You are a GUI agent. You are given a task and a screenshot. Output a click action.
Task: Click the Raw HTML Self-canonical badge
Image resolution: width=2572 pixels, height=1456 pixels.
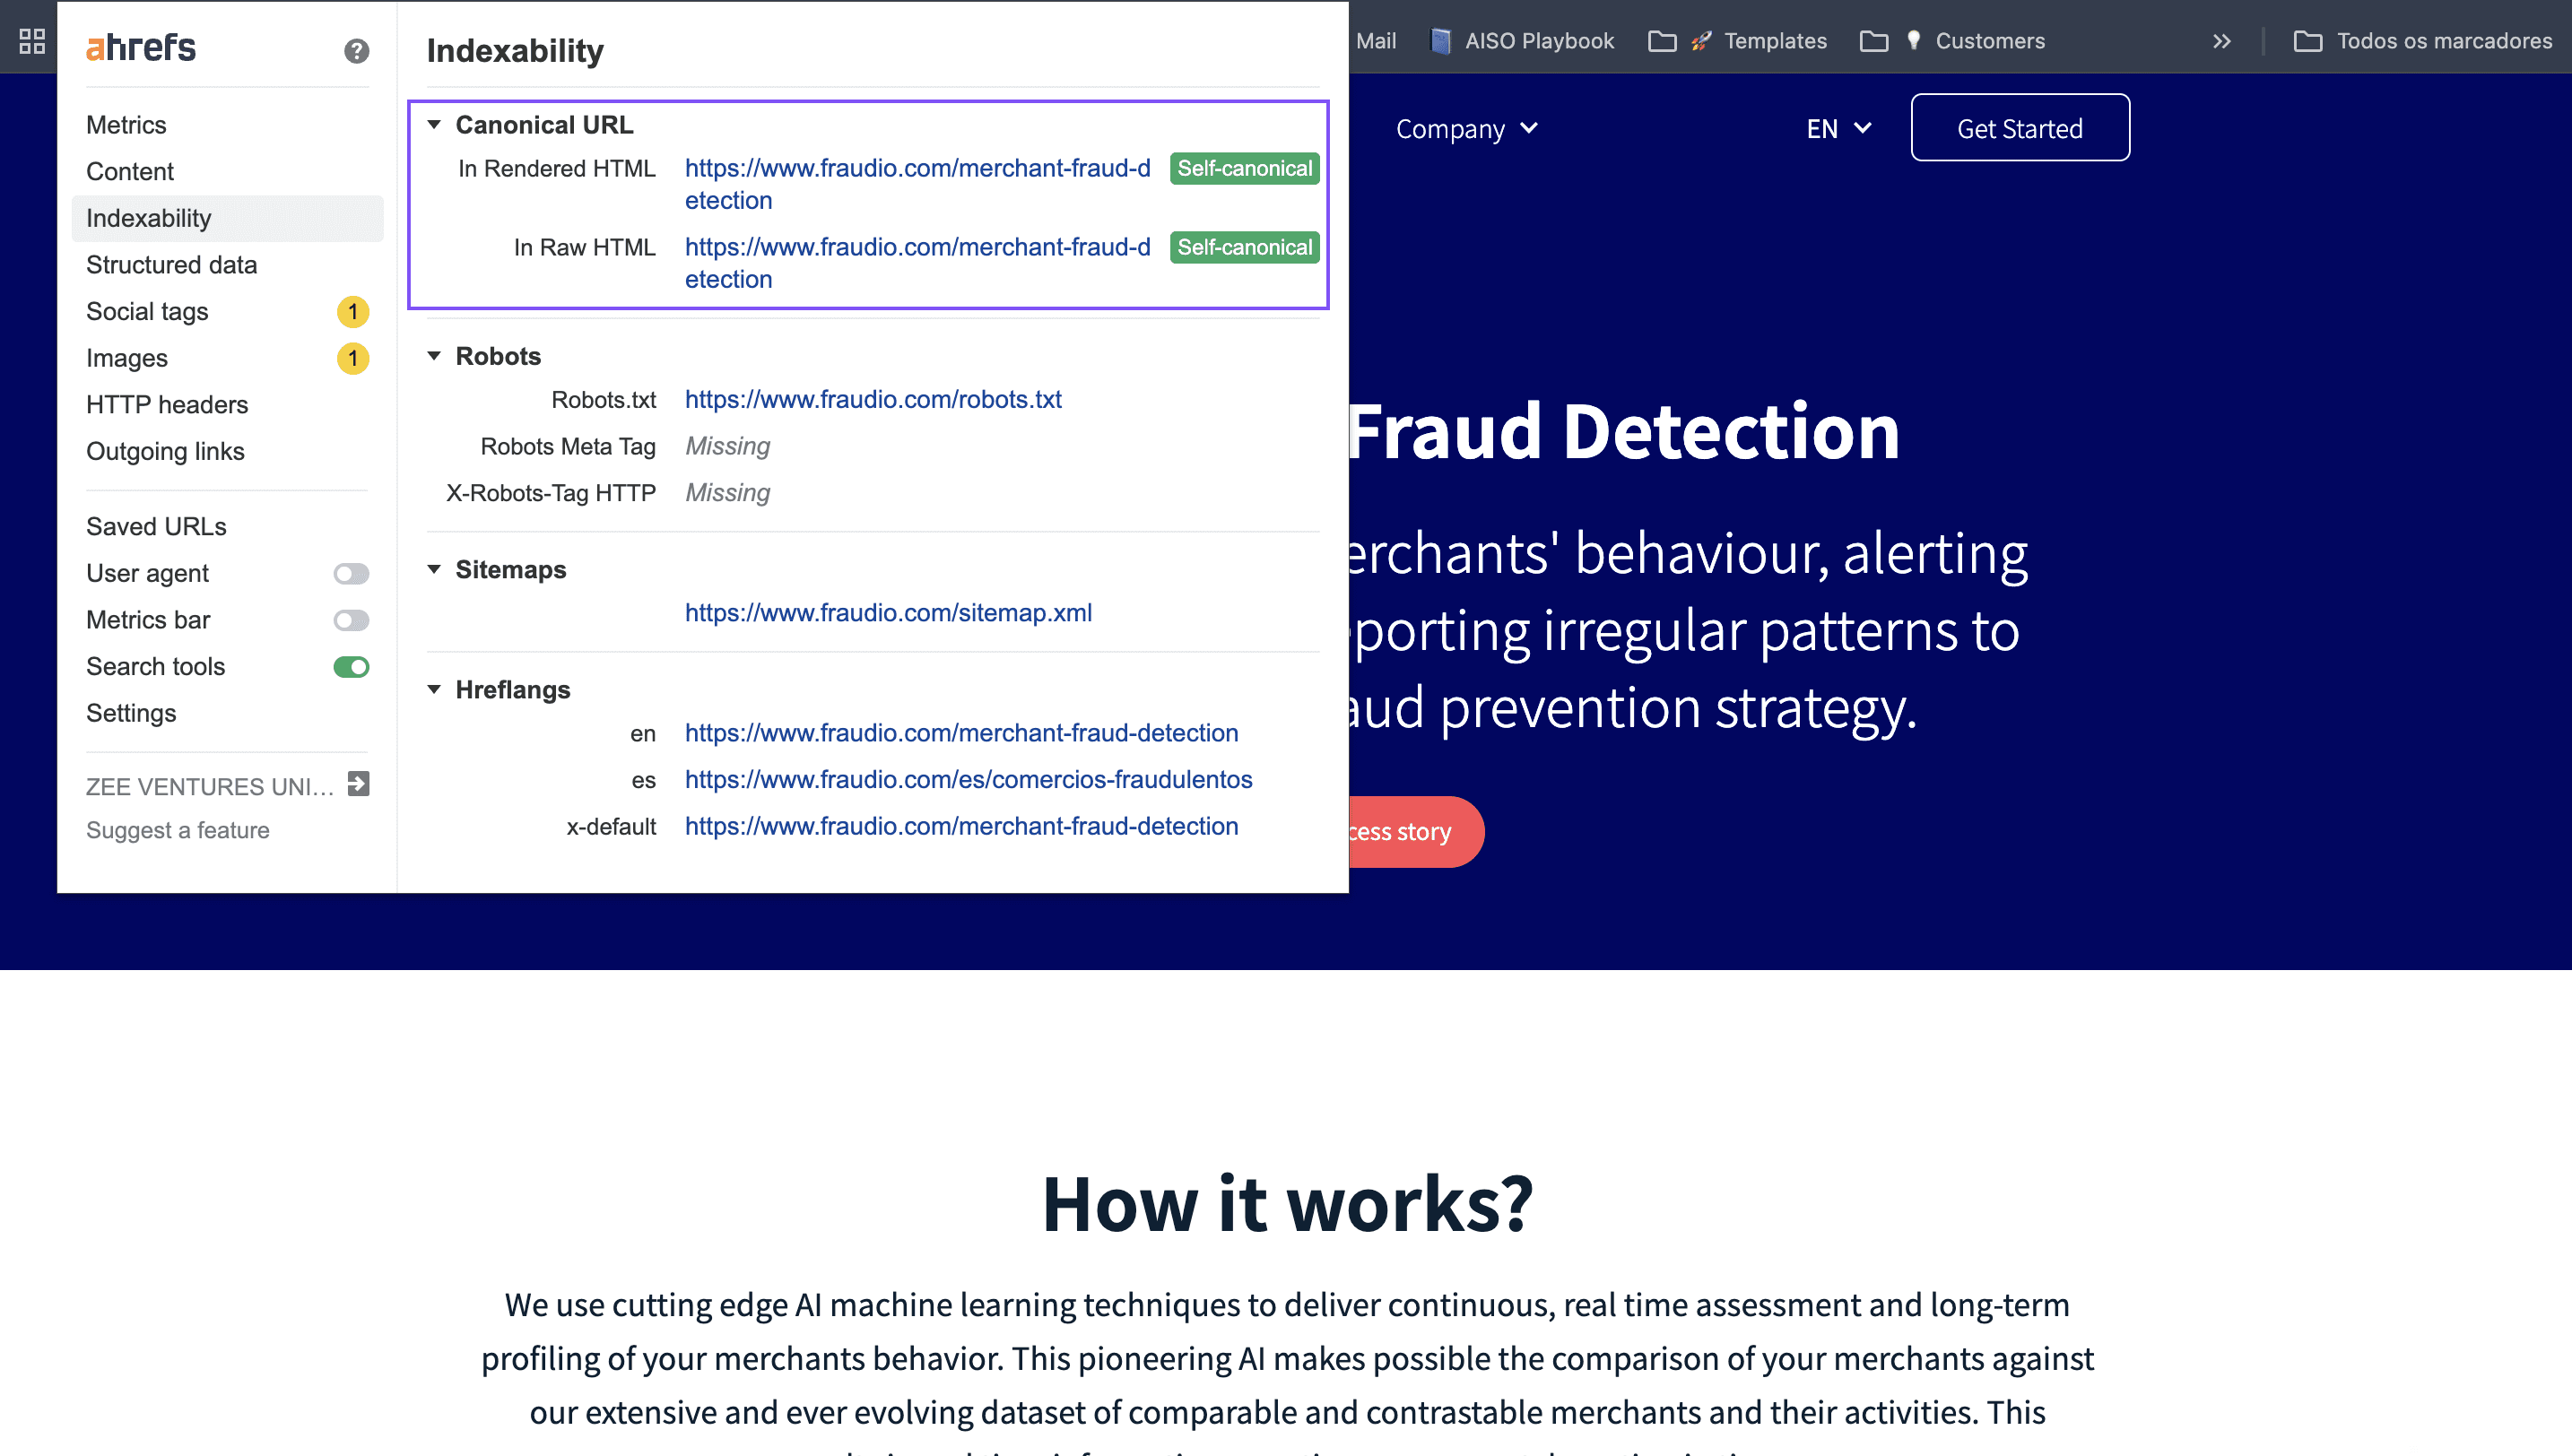click(x=1244, y=248)
